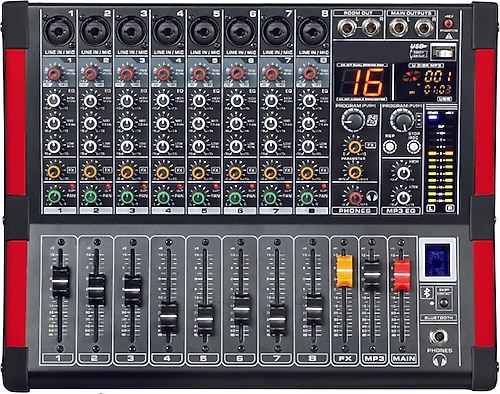This screenshot has height=394, width=500.
Task: Click the PHONES label under the red knob
Action: click(x=355, y=211)
